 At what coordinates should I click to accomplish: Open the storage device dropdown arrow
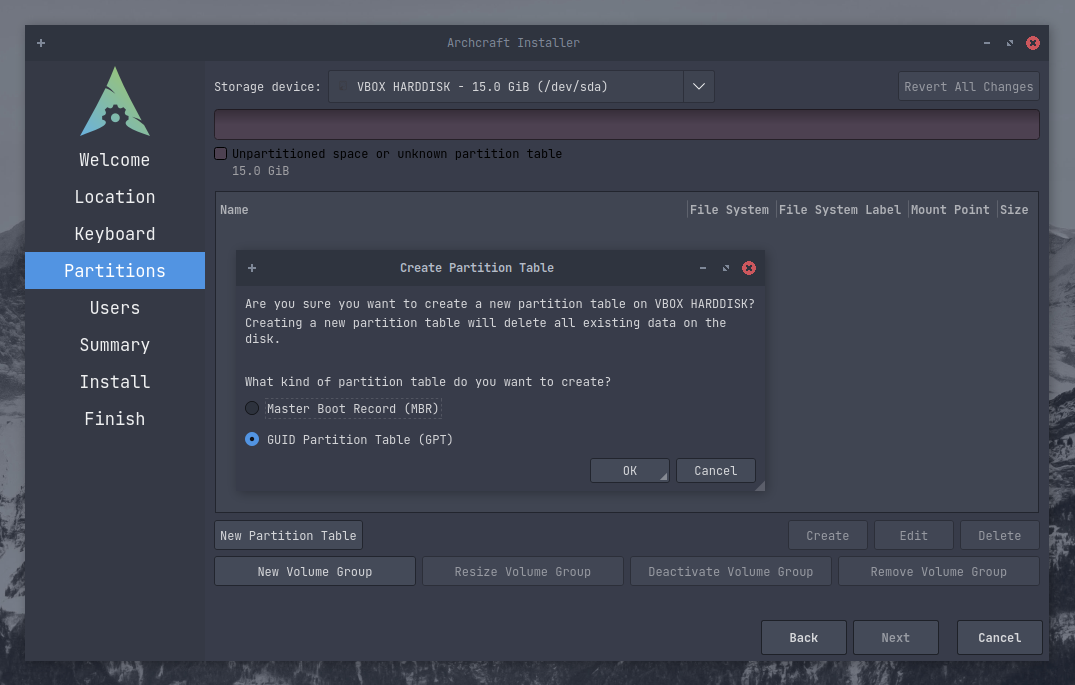pyautogui.click(x=699, y=87)
